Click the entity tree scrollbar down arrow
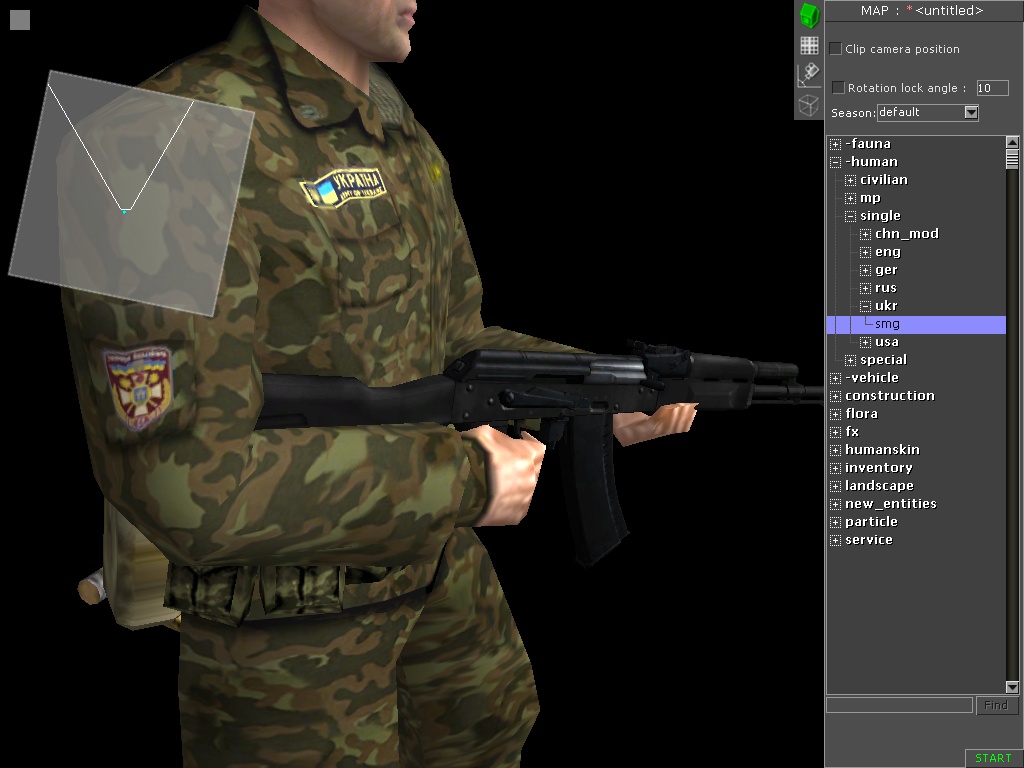Screen dimensions: 1024x768 tap(1012, 687)
